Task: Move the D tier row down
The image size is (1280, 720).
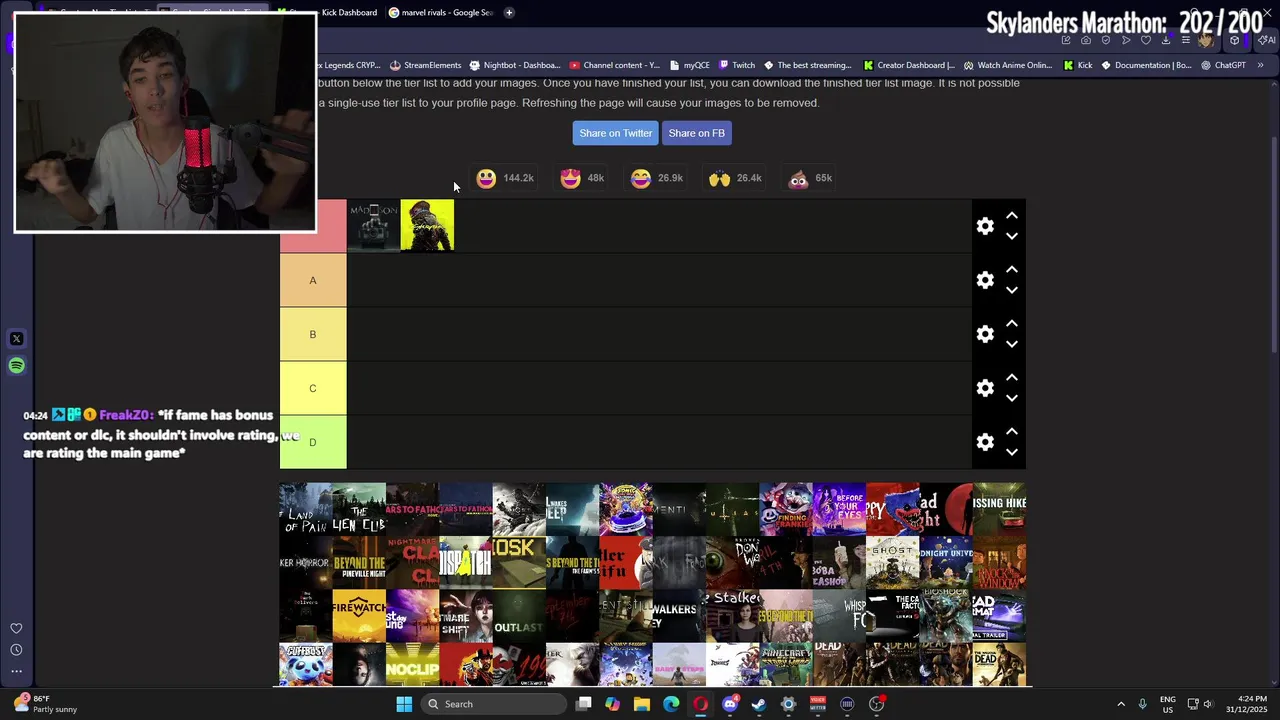Action: tap(1012, 453)
